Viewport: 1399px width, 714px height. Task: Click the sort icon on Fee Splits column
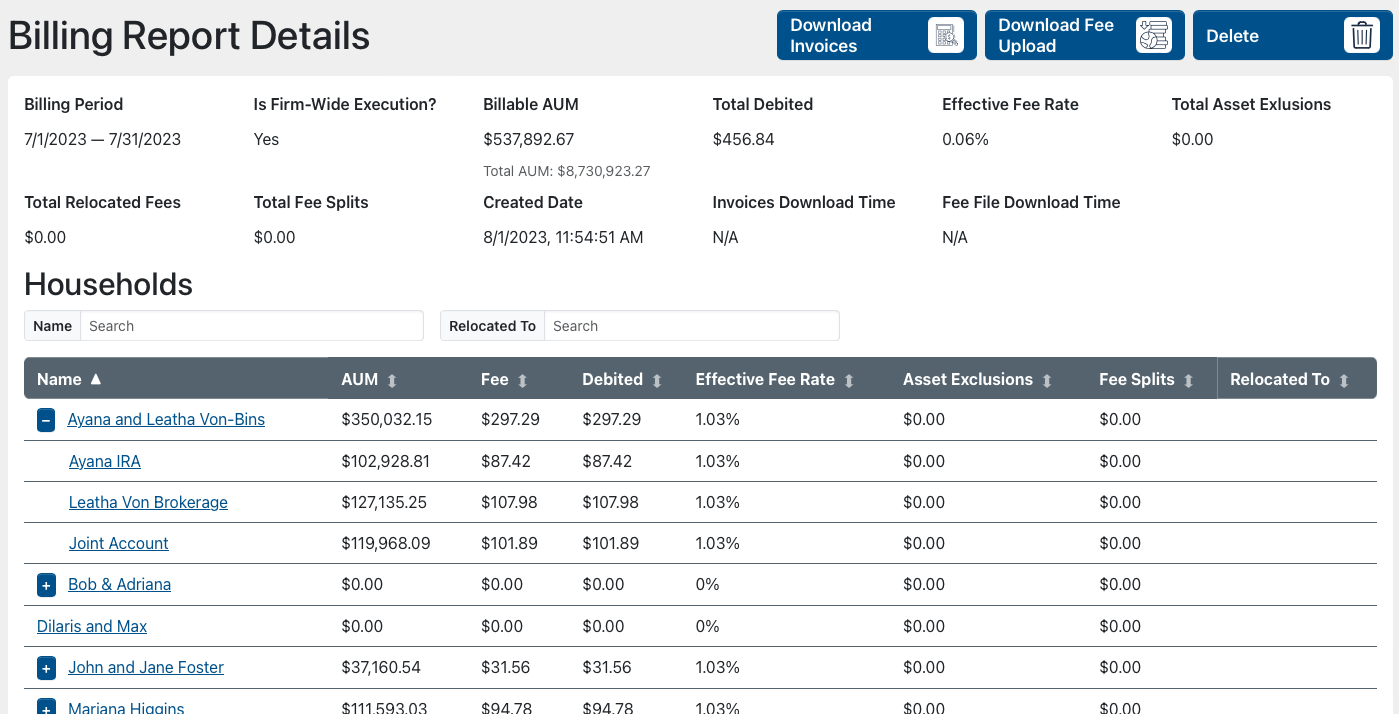tap(1188, 380)
